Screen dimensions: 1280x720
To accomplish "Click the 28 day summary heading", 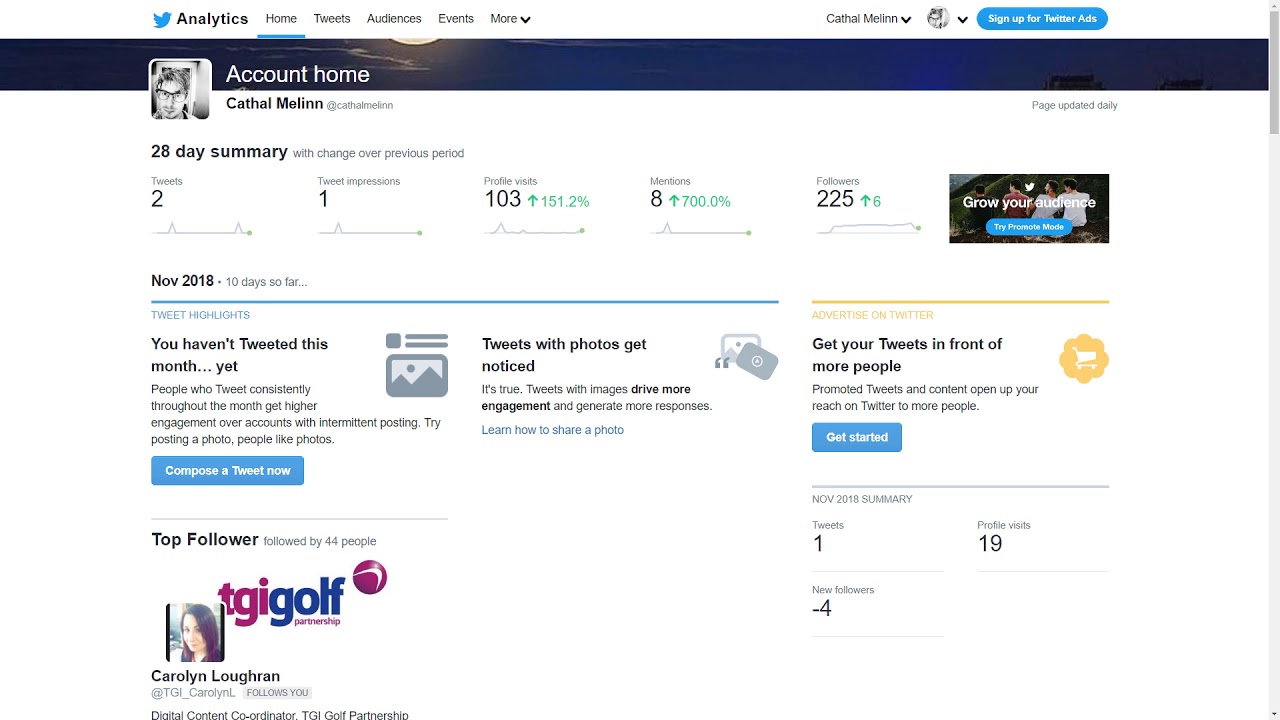I will 219,151.
